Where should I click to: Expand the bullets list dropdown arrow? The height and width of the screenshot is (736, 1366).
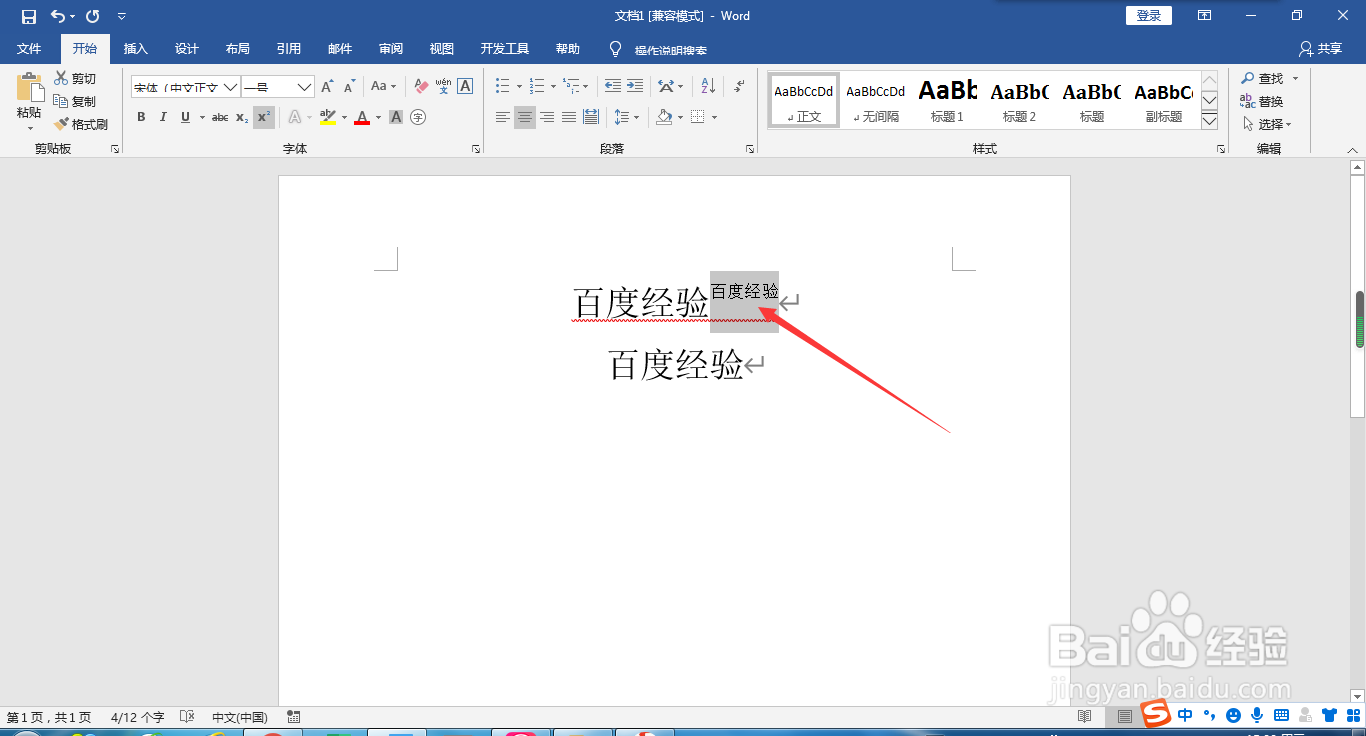click(x=519, y=87)
